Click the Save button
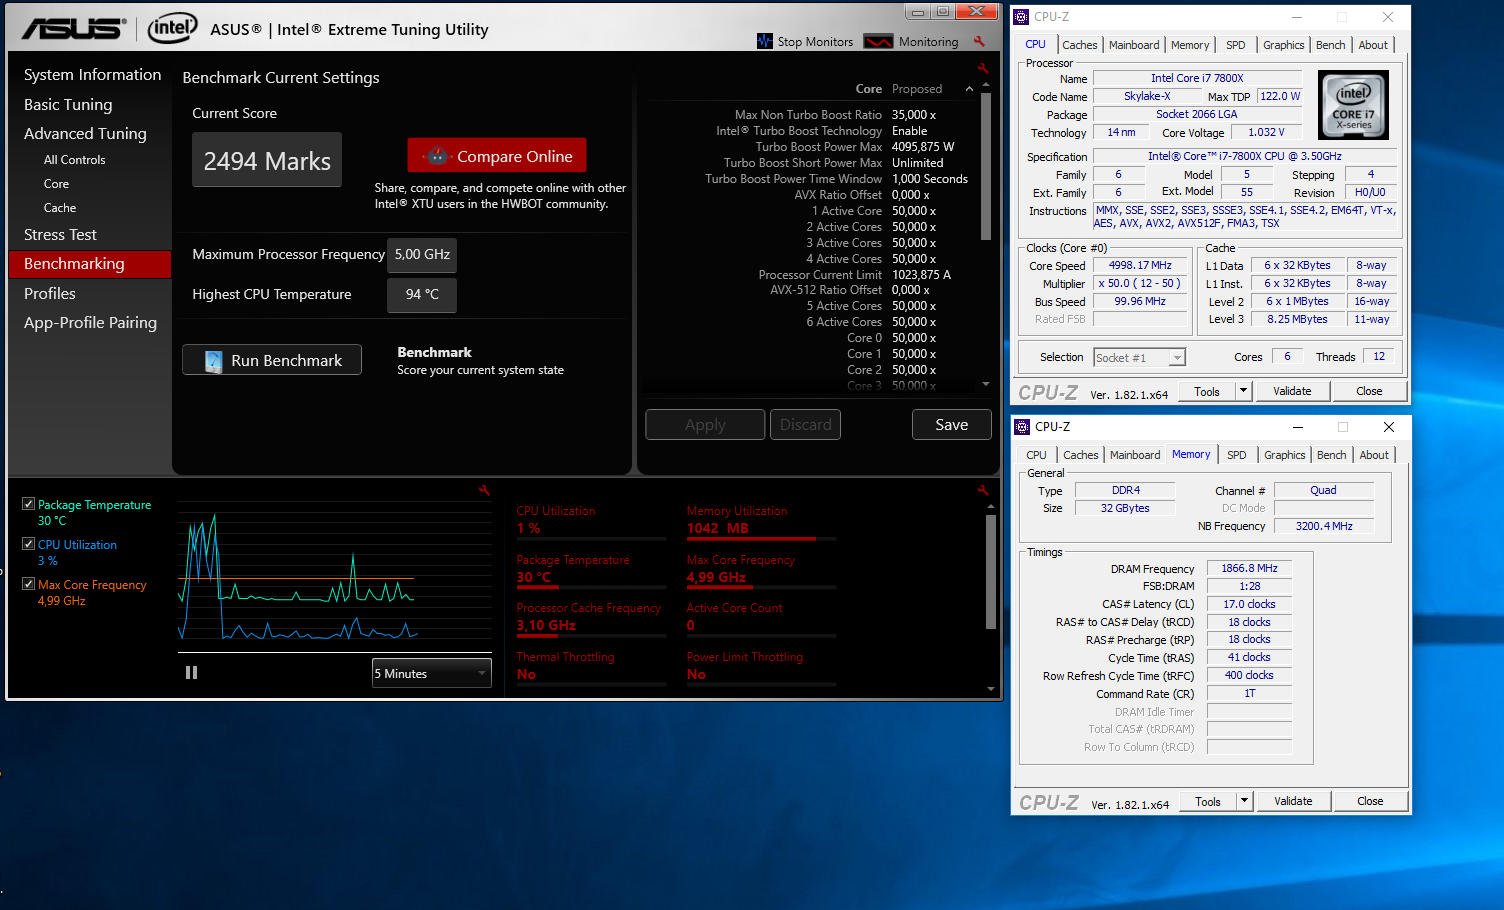The height and width of the screenshot is (910, 1504). pos(951,425)
